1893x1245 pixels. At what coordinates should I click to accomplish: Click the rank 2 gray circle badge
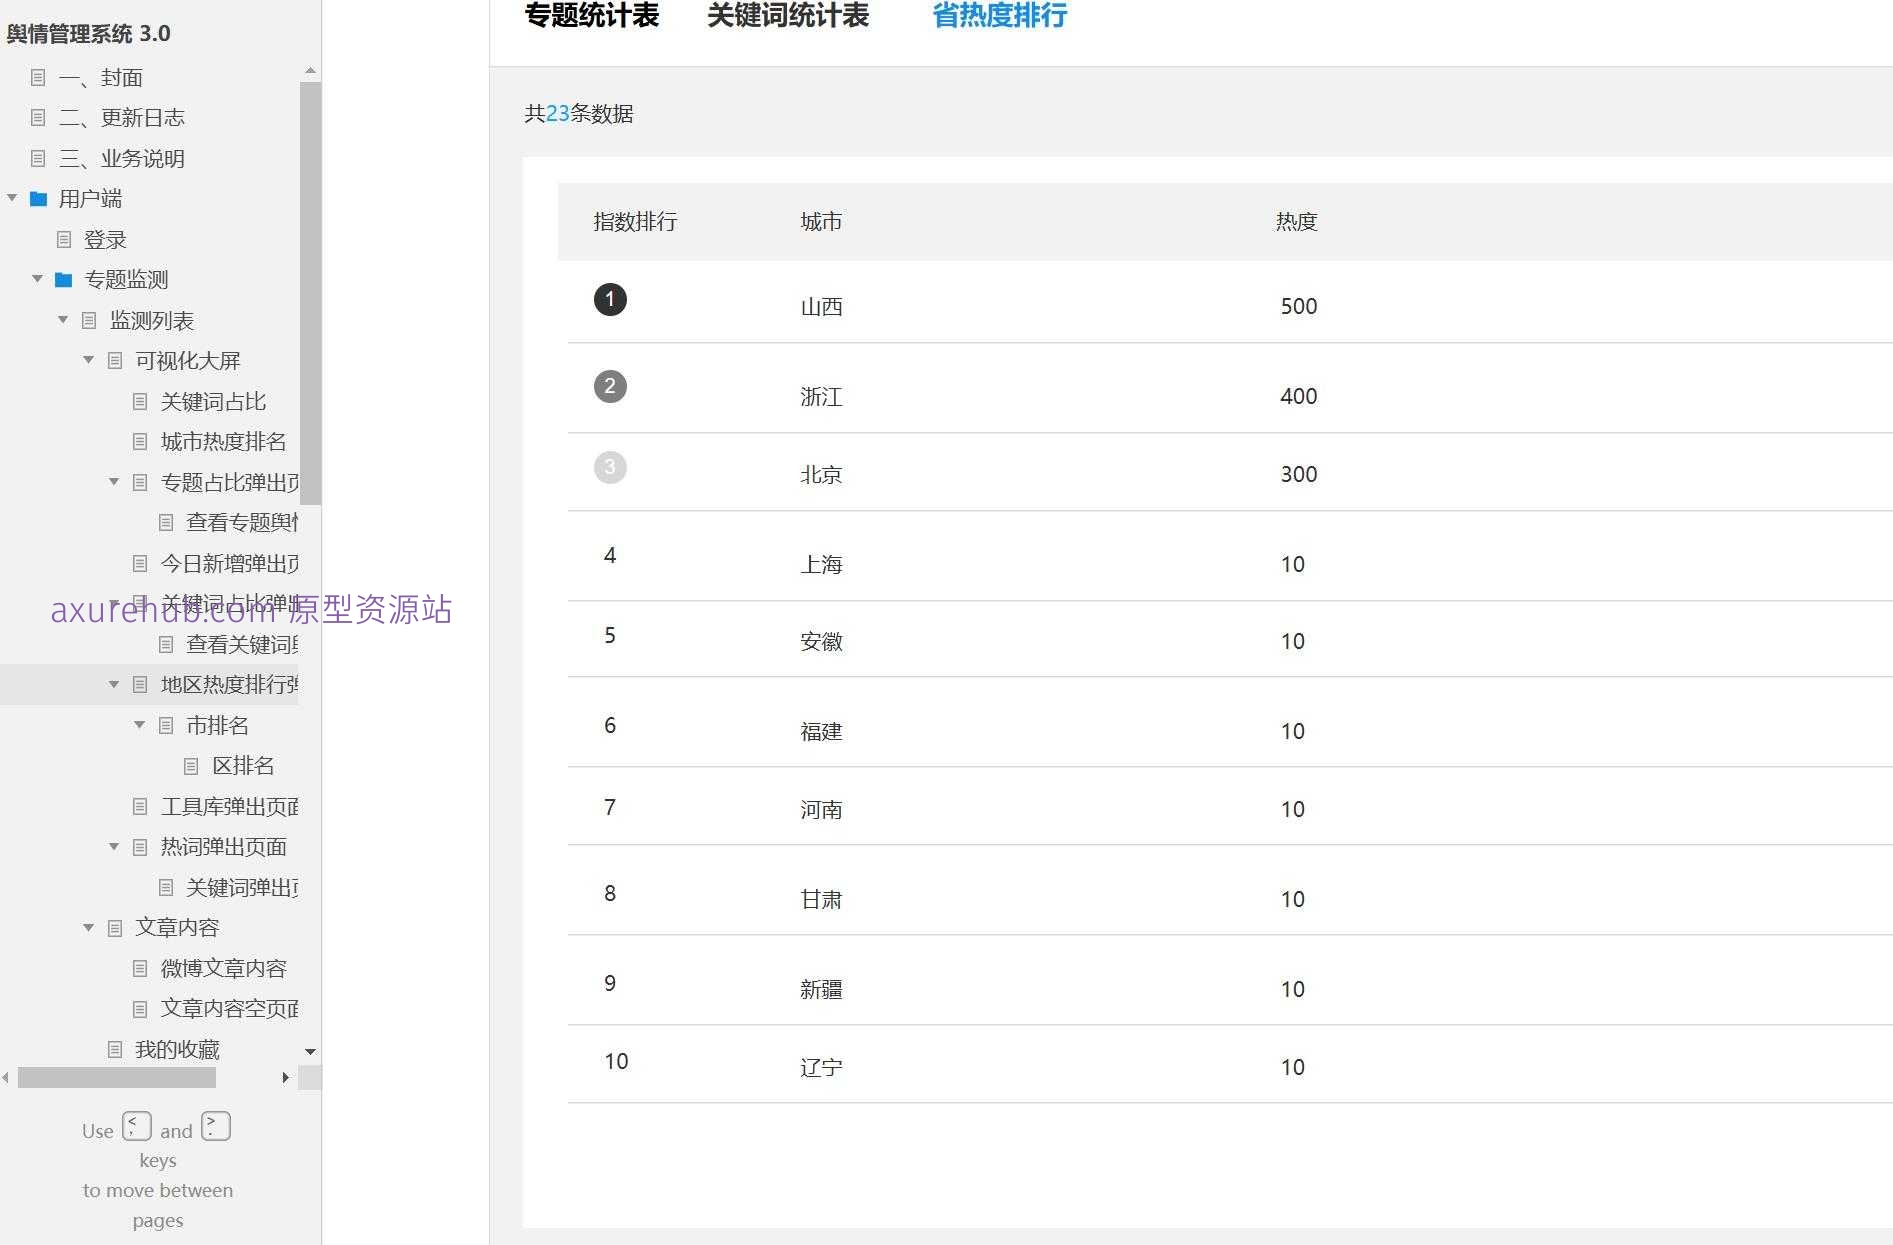tap(610, 387)
